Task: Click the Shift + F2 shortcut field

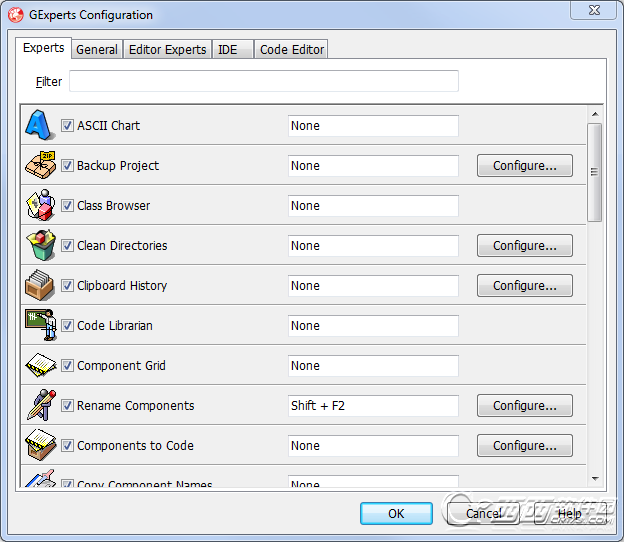Action: click(x=373, y=406)
